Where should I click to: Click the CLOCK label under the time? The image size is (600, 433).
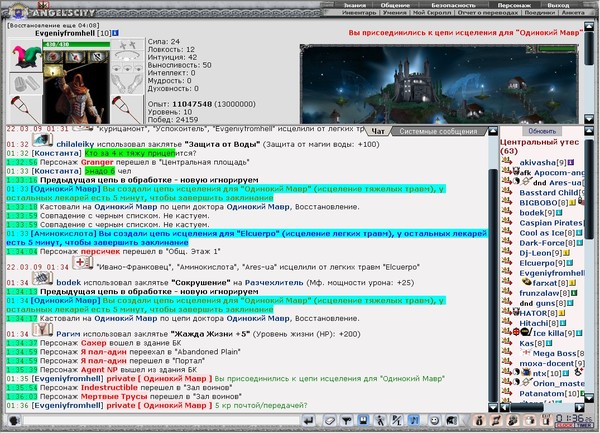(x=564, y=425)
